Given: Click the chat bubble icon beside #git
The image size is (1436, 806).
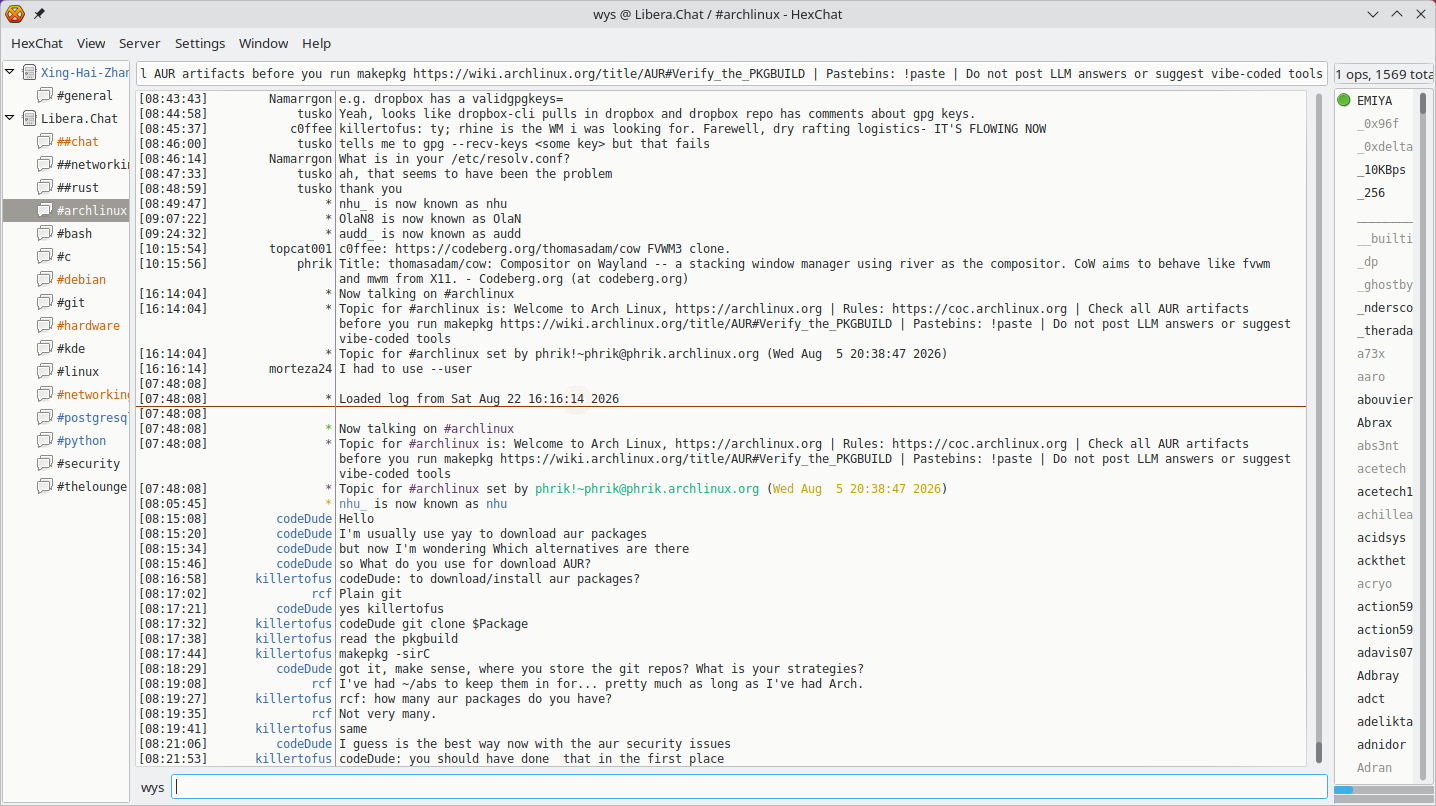Looking at the screenshot, I should pos(45,302).
